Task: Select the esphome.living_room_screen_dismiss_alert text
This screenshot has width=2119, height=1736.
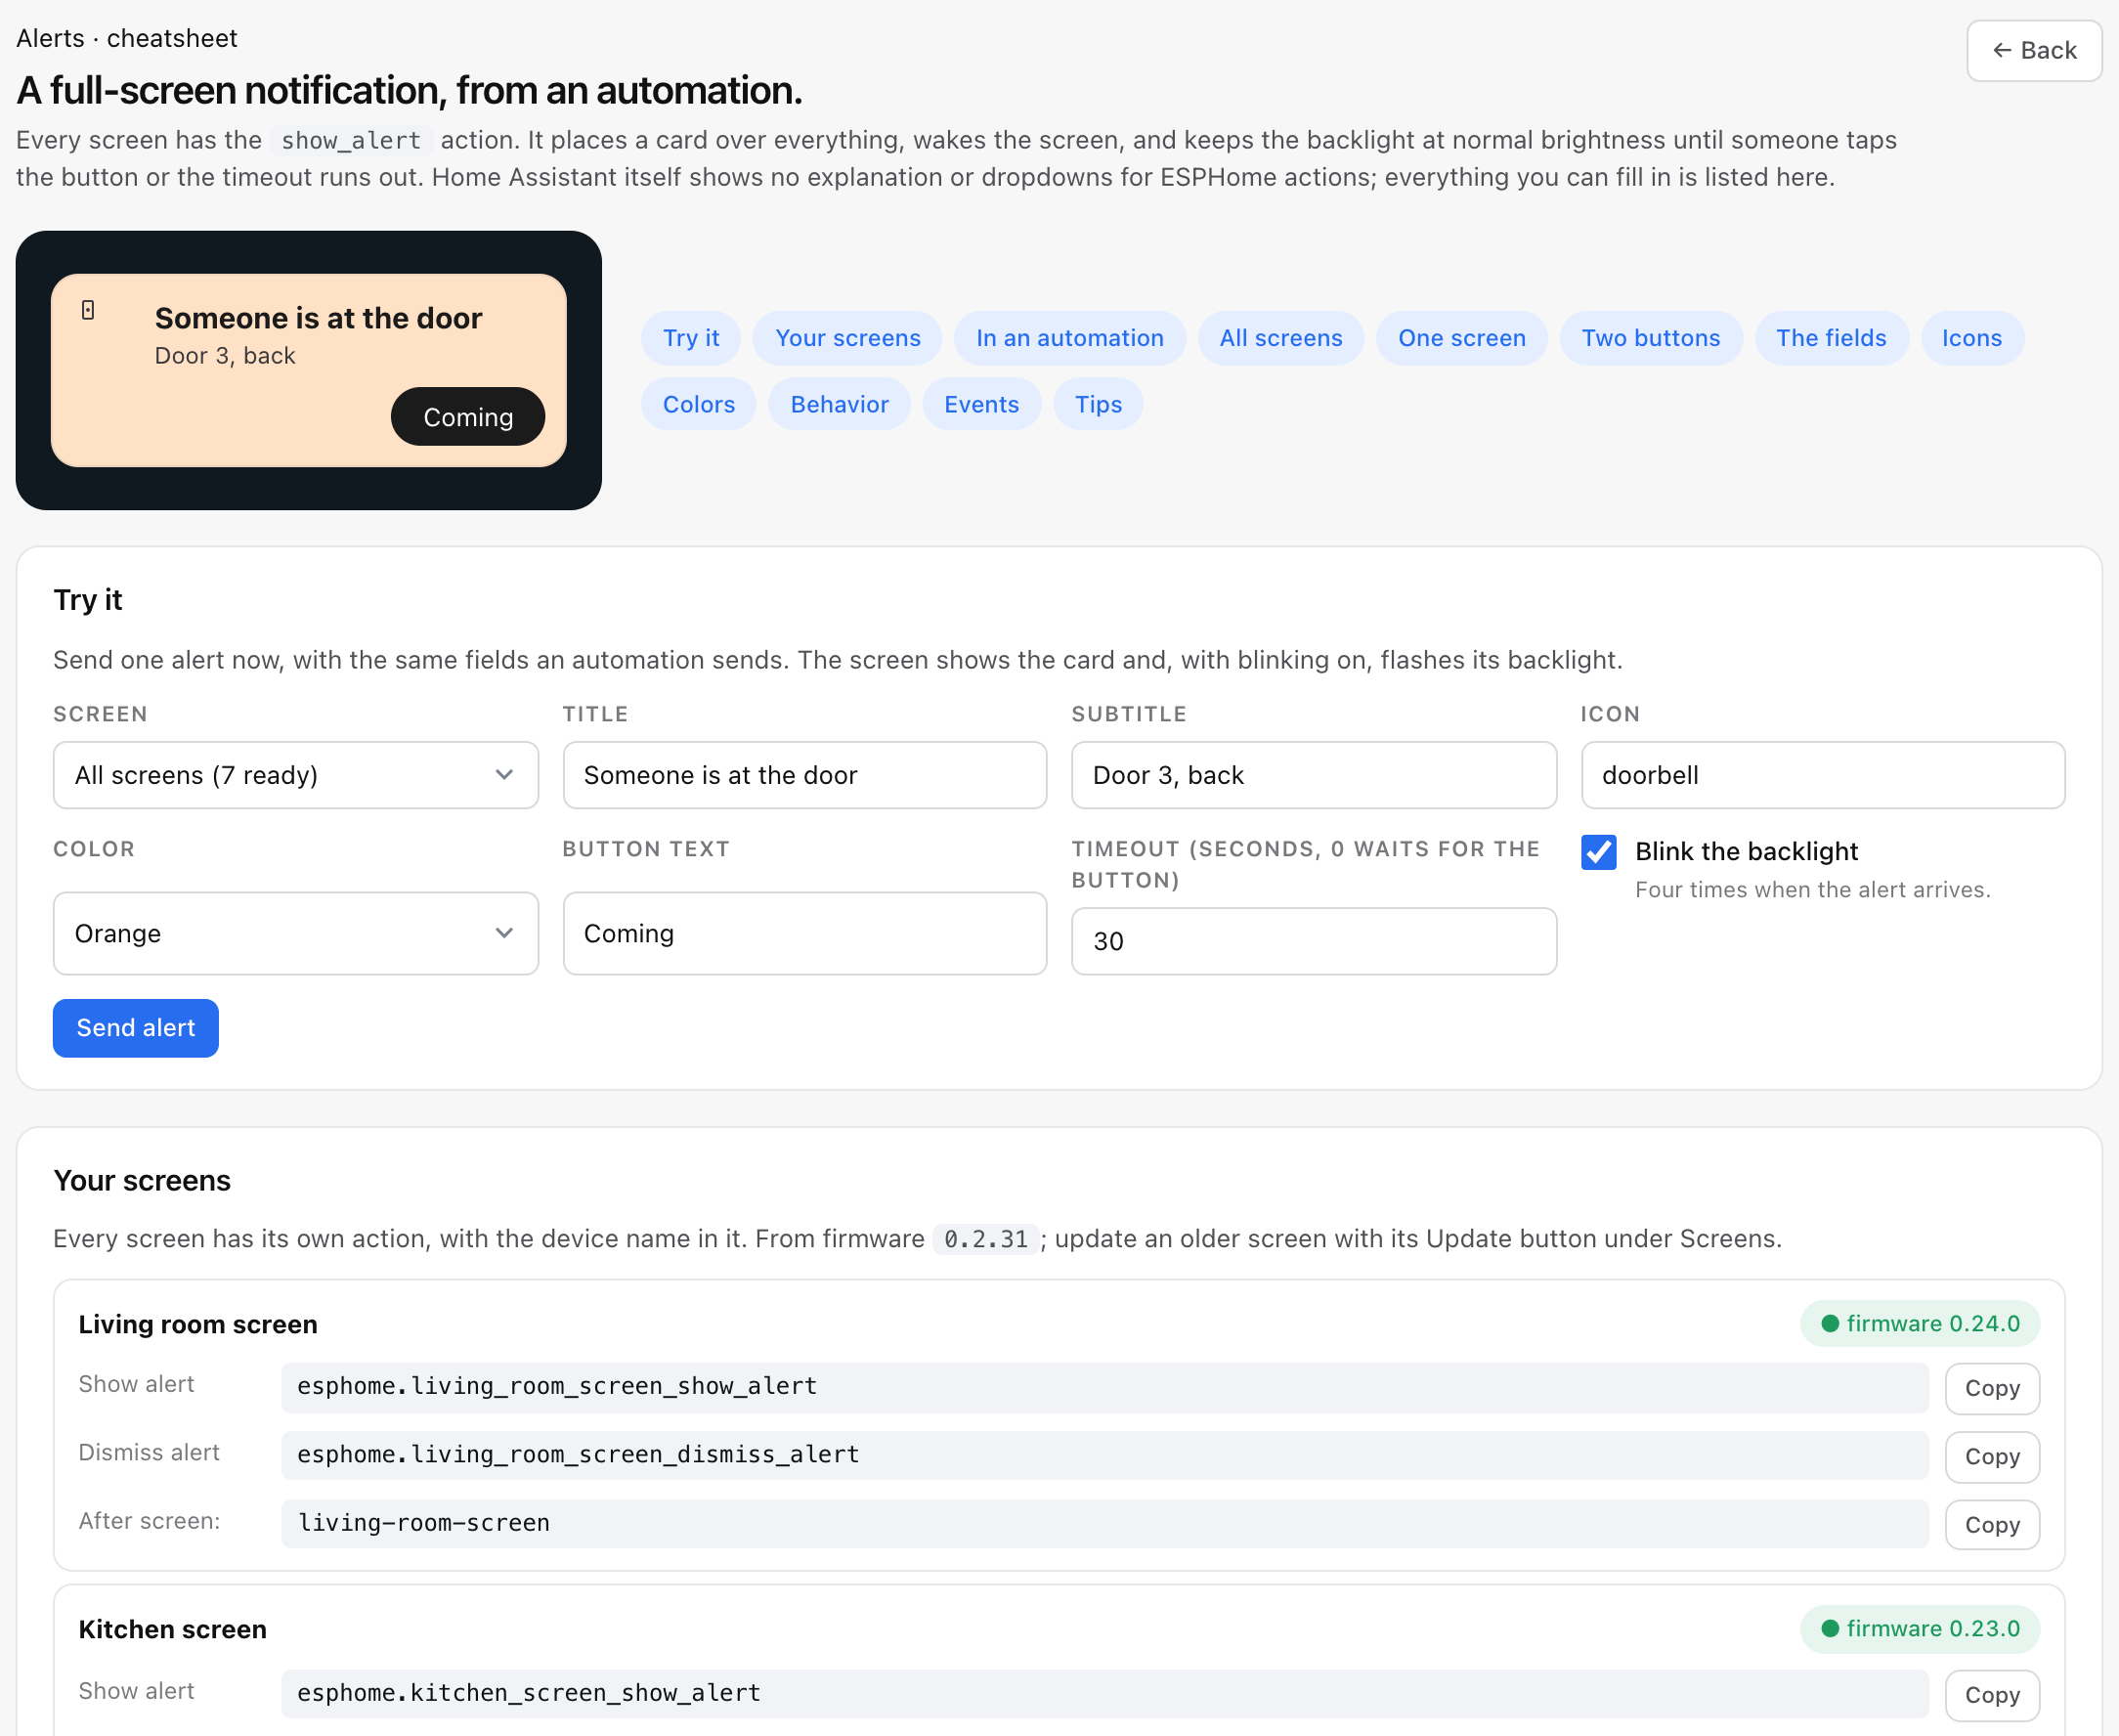Action: [578, 1454]
